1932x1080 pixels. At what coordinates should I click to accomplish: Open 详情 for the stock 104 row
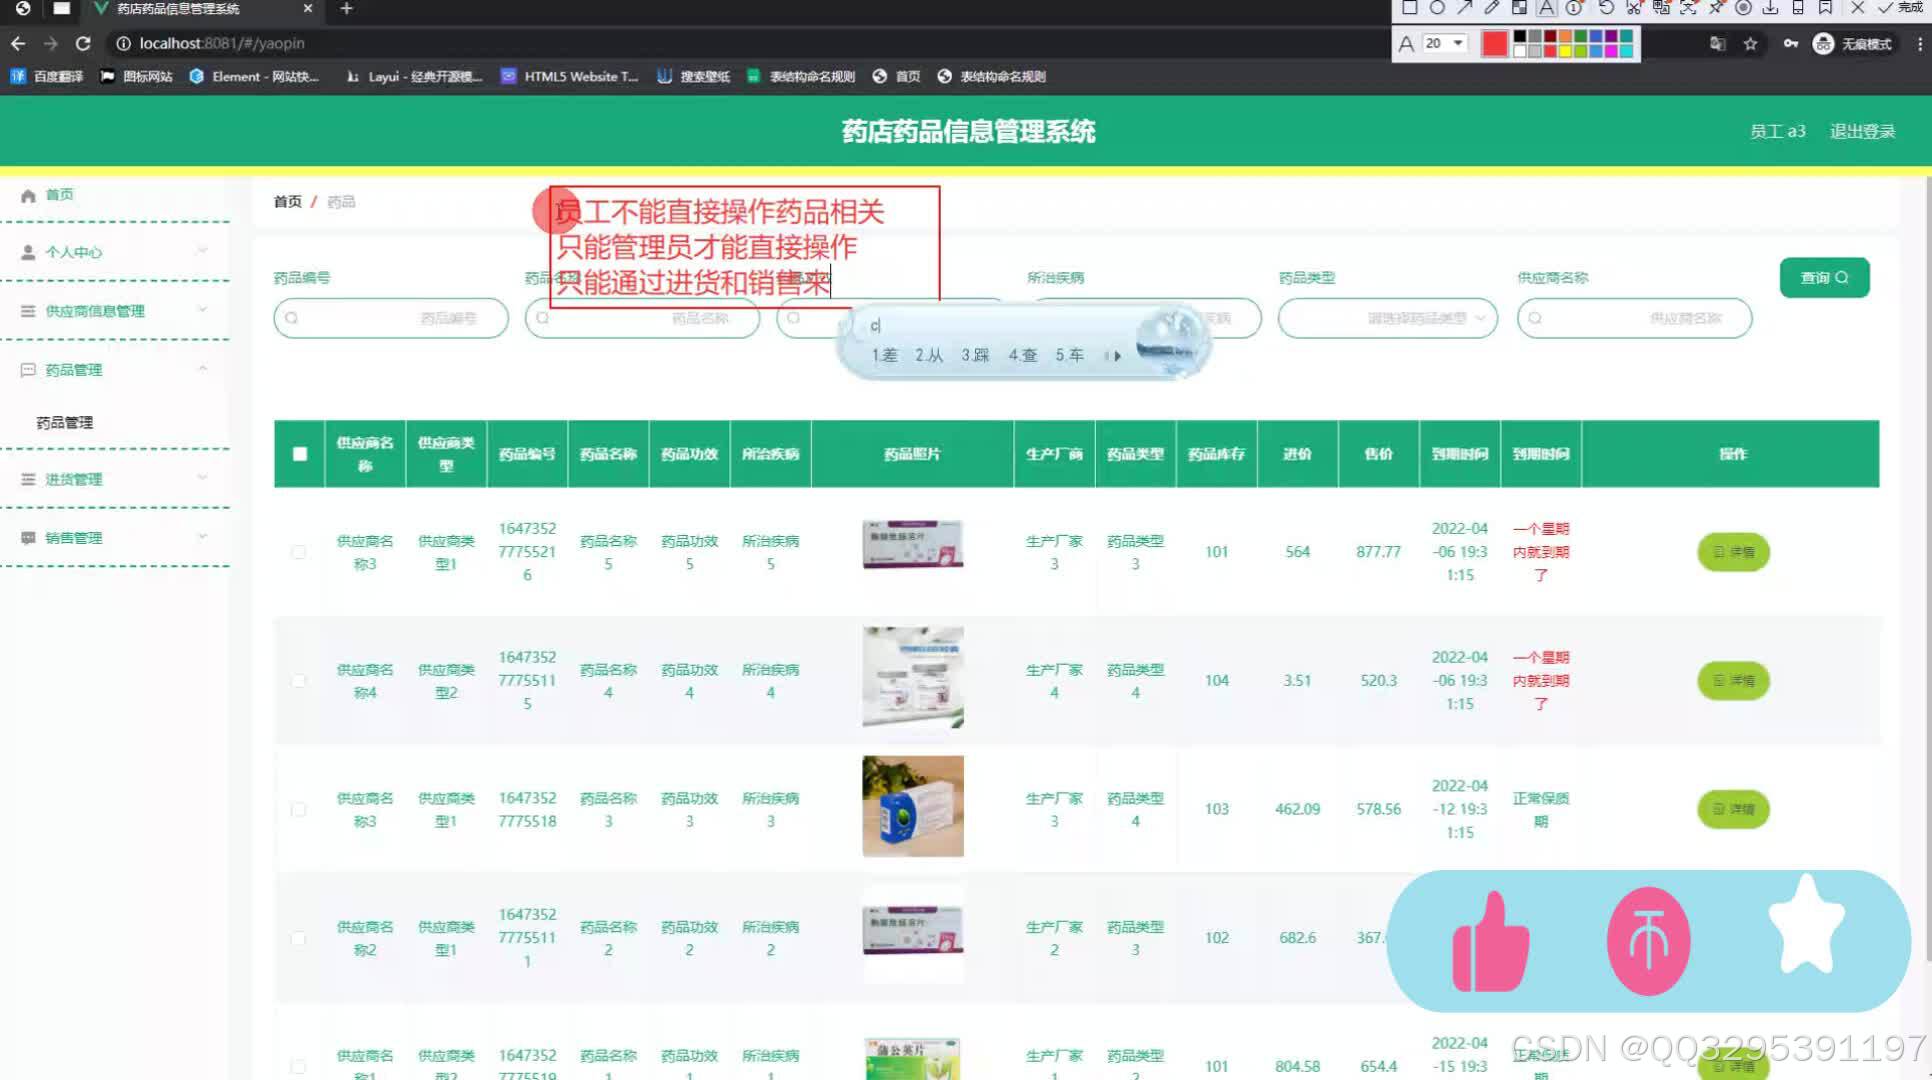tap(1733, 681)
